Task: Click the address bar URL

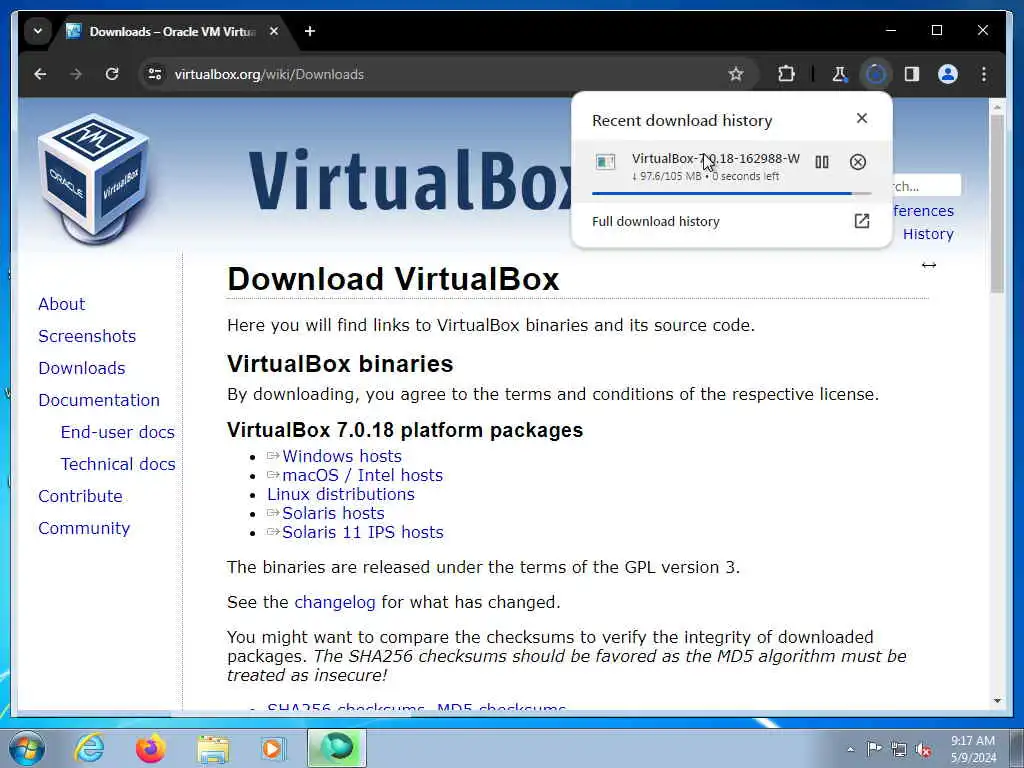Action: tap(269, 74)
